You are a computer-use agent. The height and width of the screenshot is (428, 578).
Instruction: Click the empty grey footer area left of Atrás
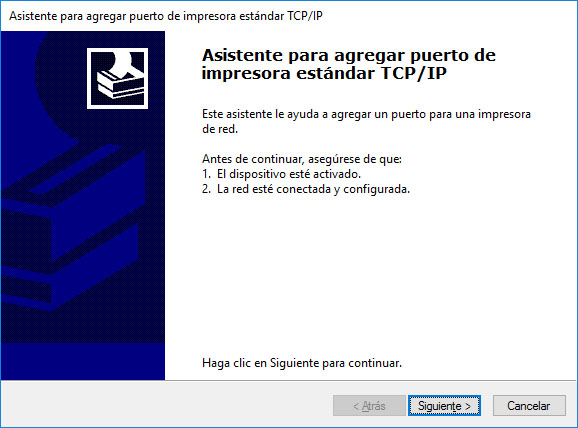coord(166,404)
